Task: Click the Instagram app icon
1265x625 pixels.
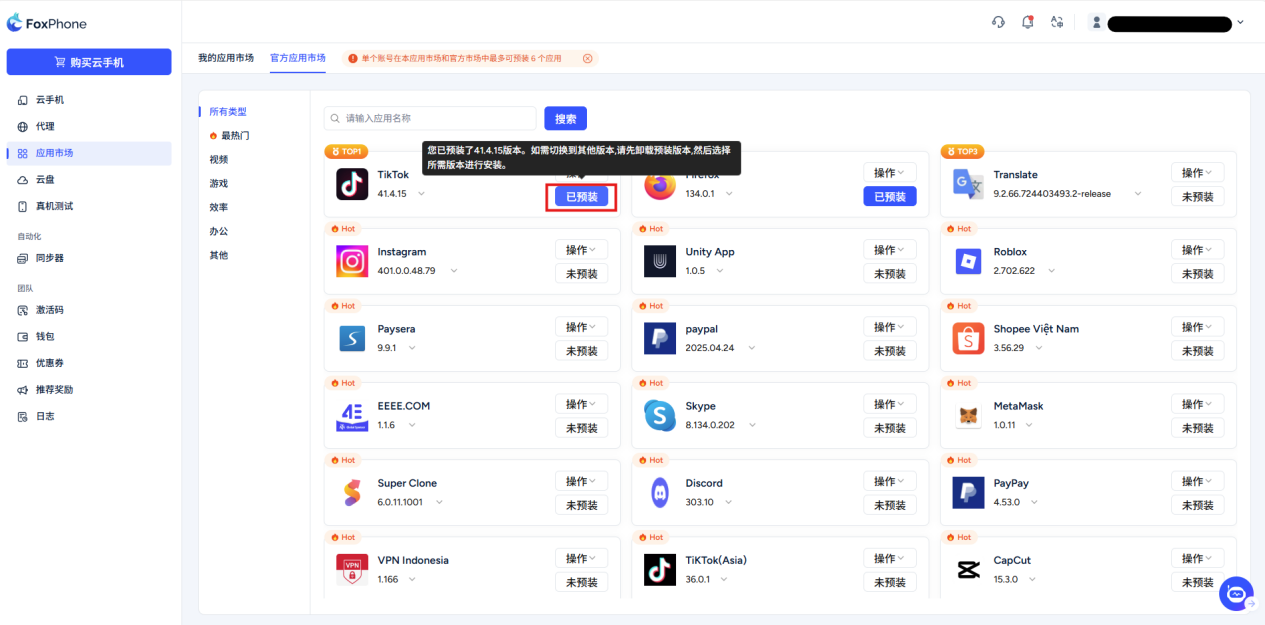Action: (x=352, y=261)
